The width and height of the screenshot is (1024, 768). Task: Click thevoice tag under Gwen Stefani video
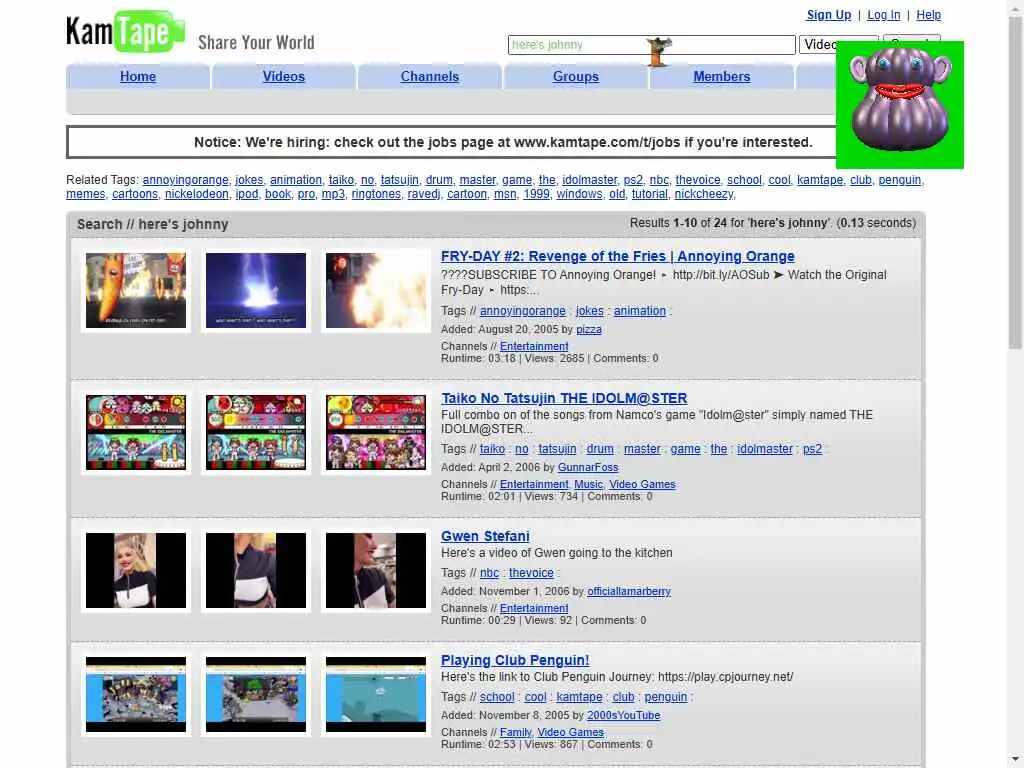[x=532, y=573]
